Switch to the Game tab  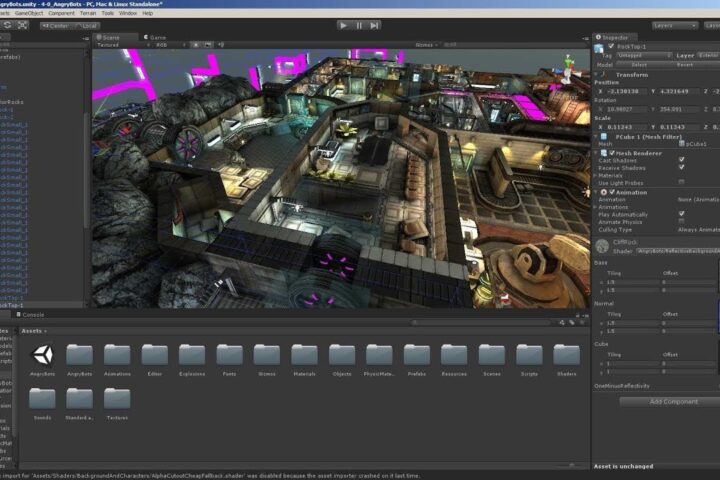pos(155,37)
